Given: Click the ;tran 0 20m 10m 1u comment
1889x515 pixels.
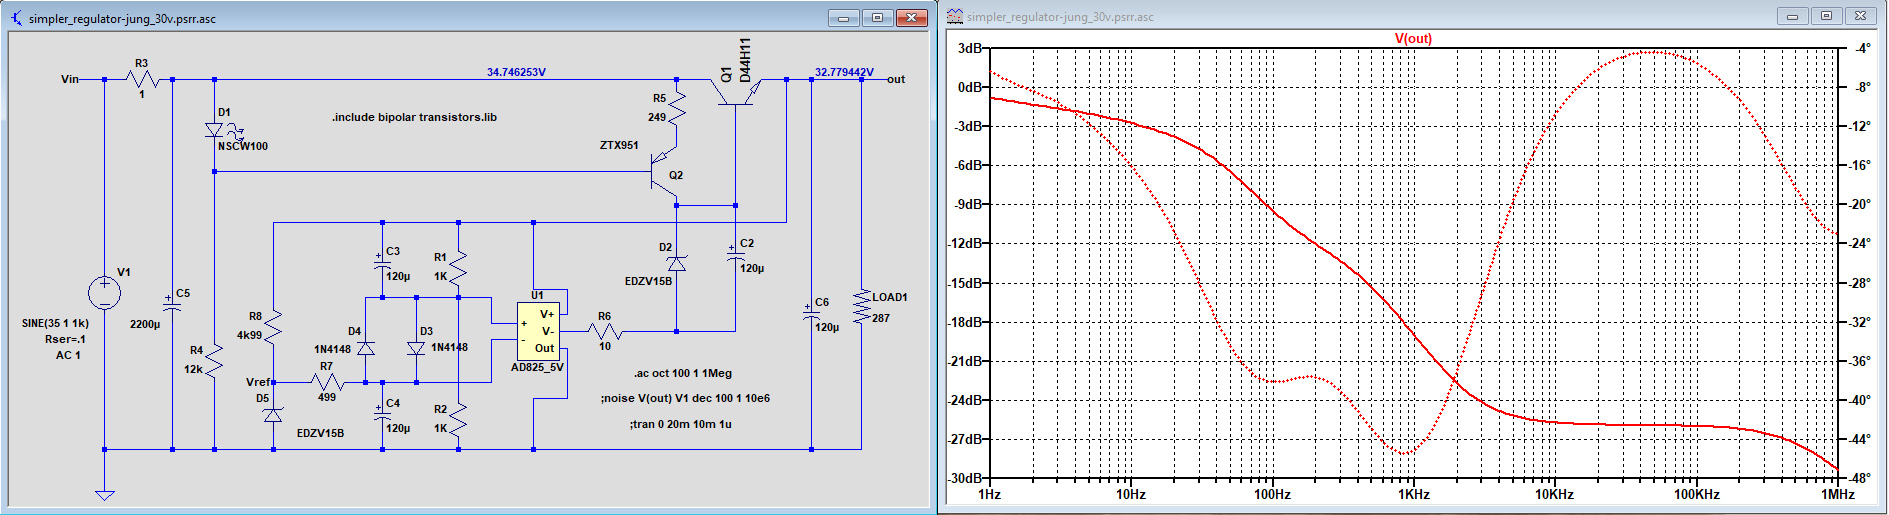Looking at the screenshot, I should click(680, 424).
